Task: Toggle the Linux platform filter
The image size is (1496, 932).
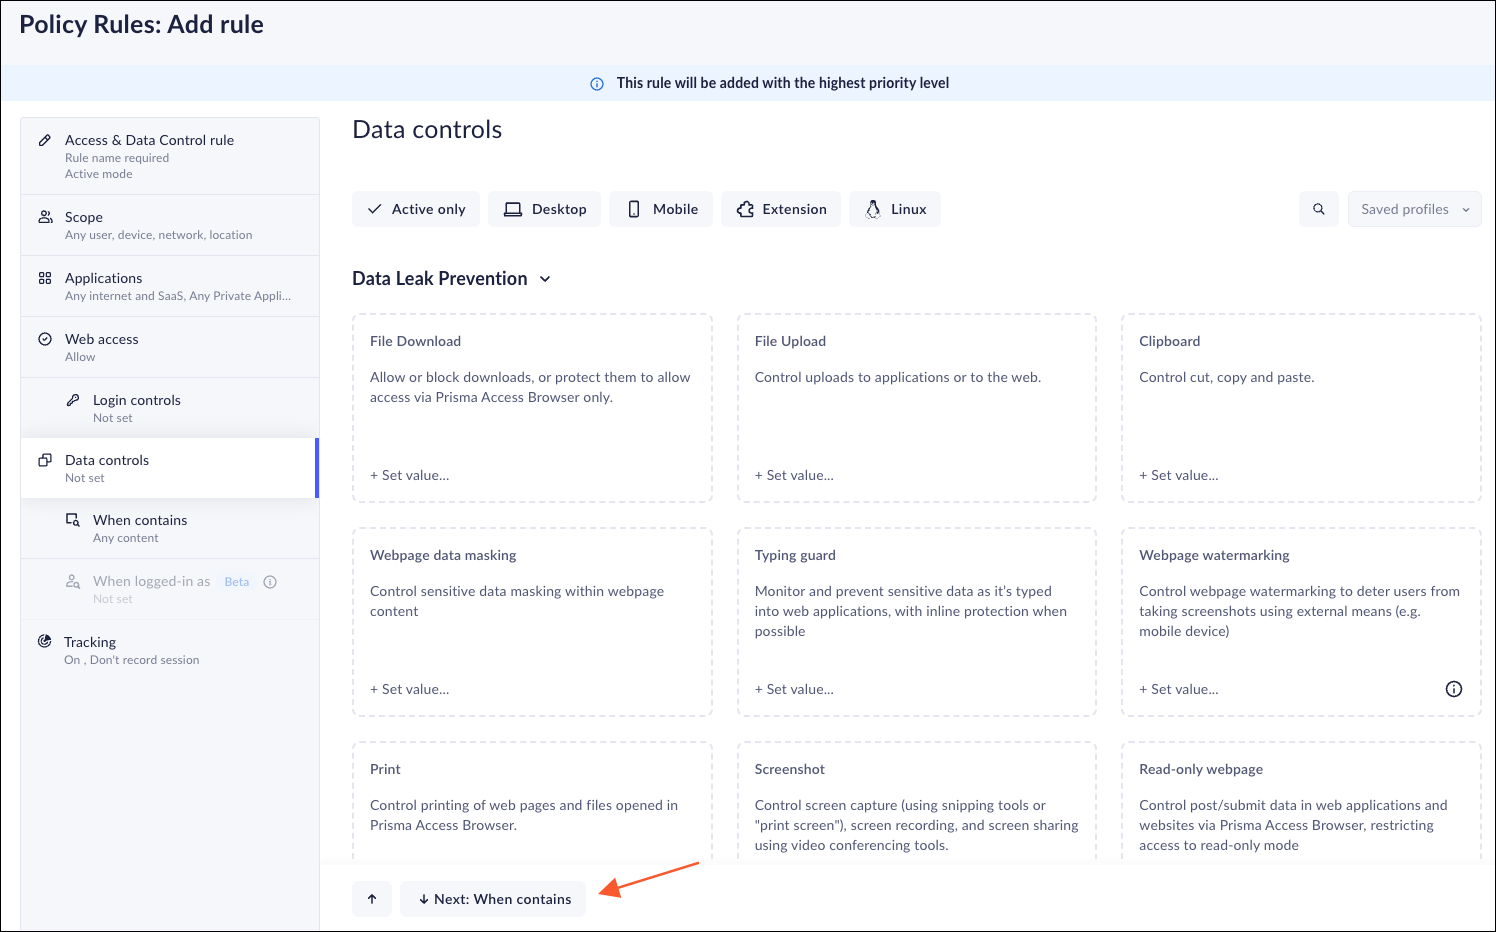Action: point(895,209)
